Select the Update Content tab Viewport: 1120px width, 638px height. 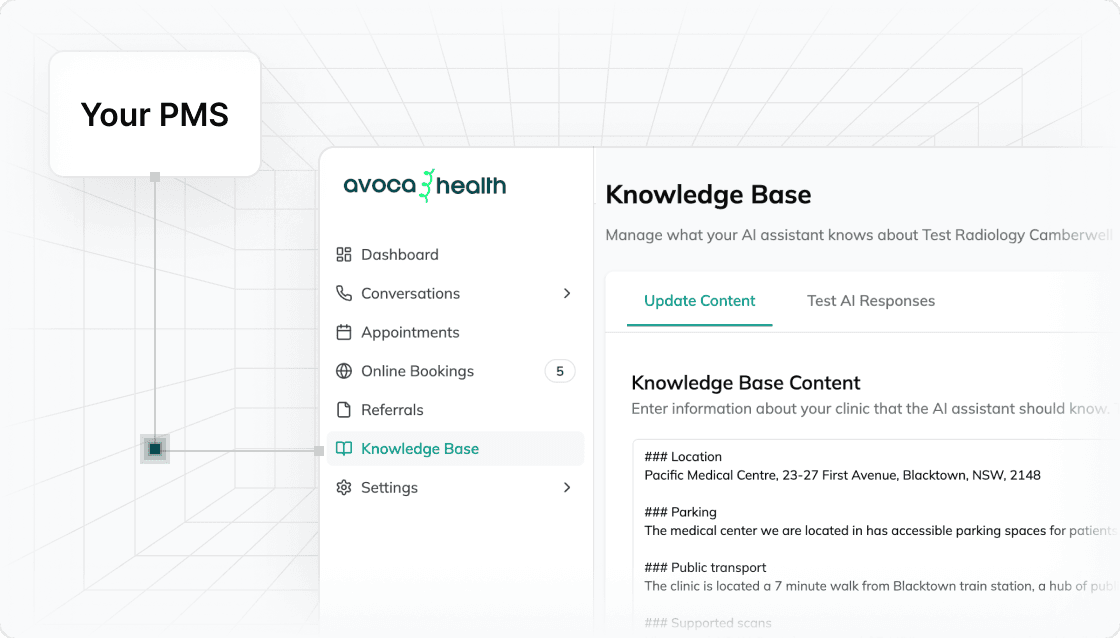tap(699, 300)
